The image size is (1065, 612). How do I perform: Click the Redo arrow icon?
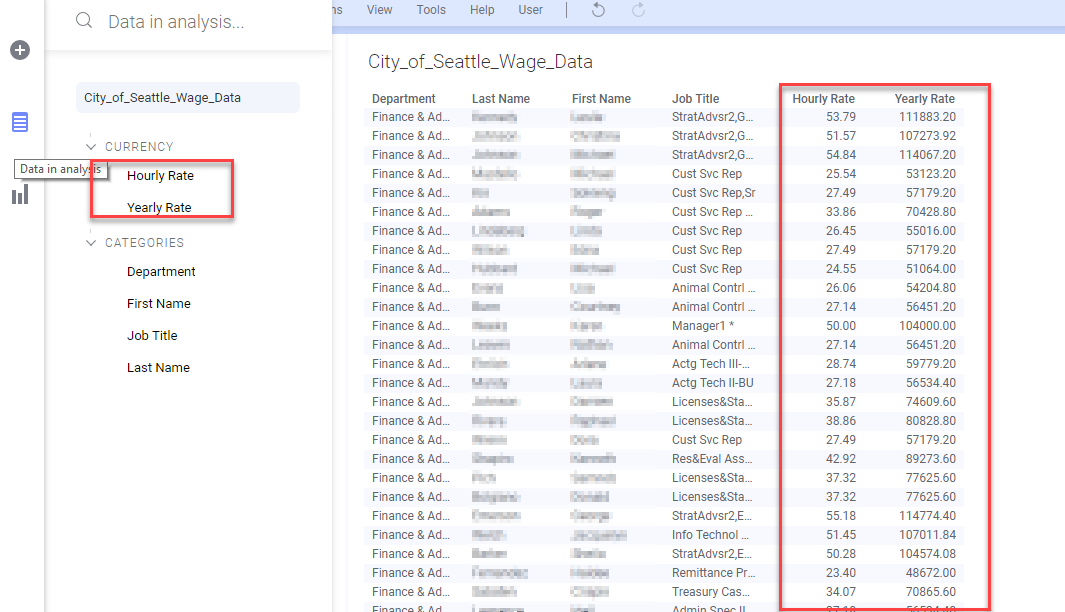[x=638, y=10]
